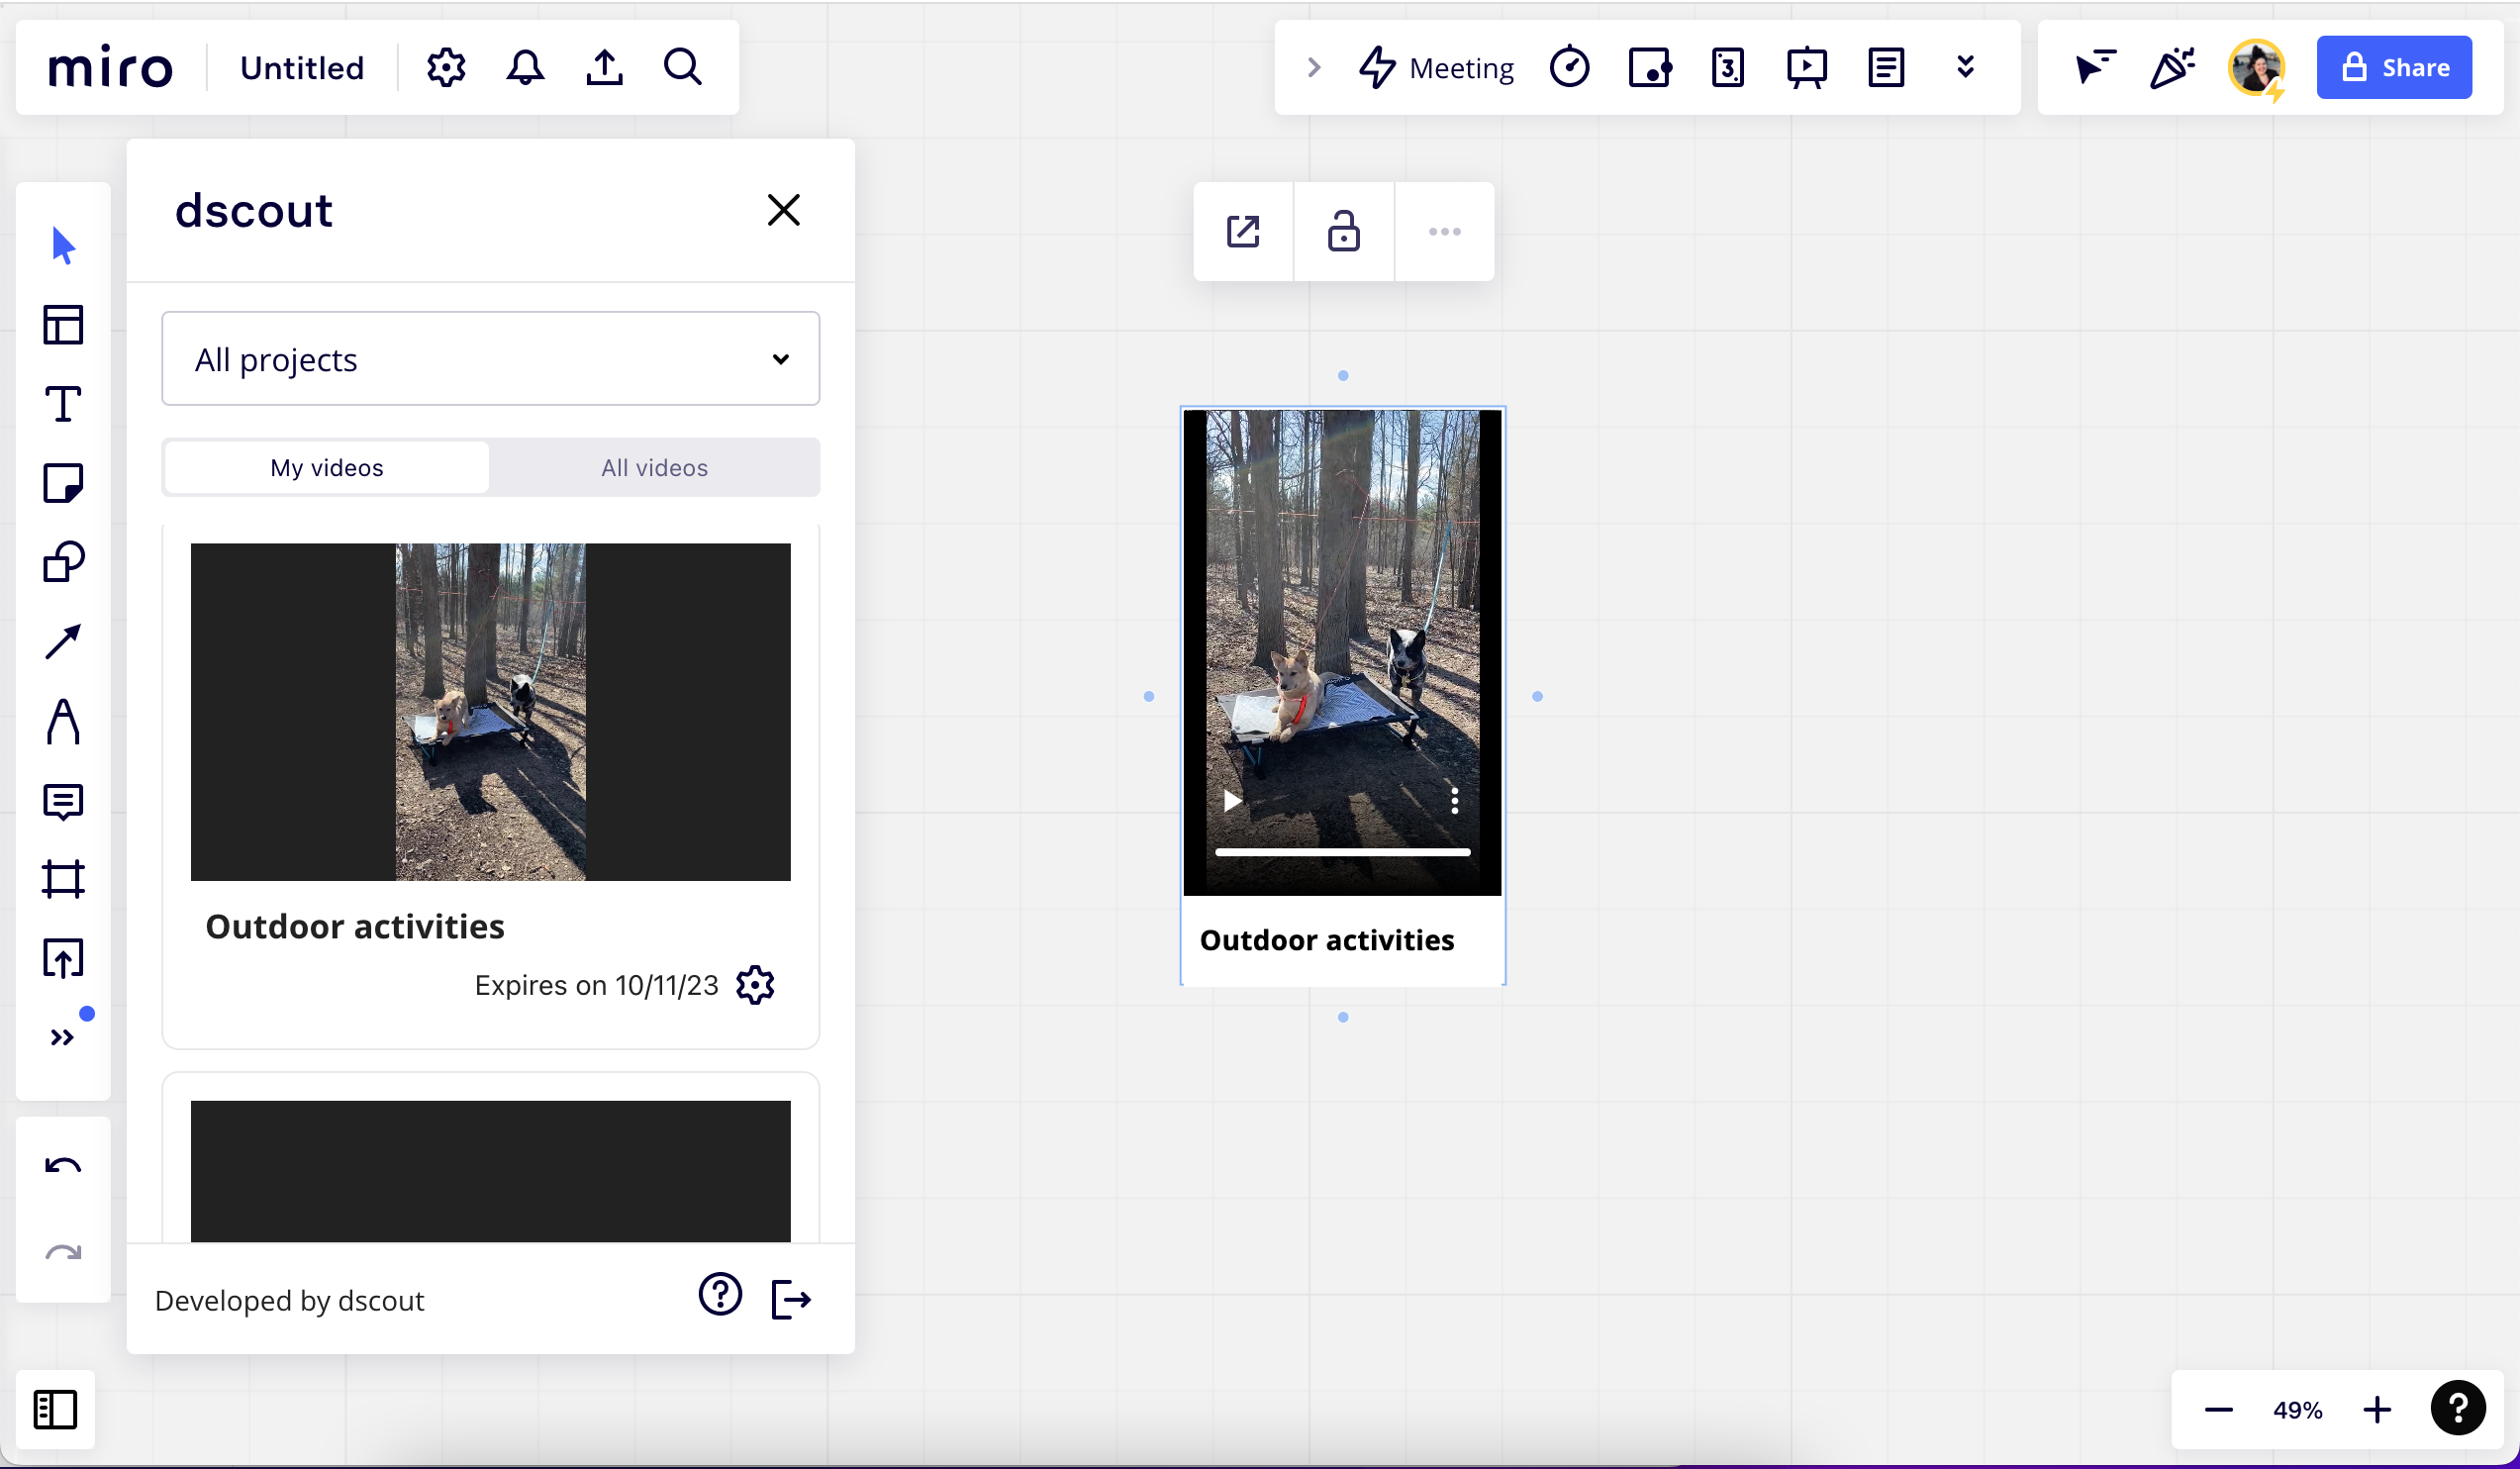
Task: Open video player three-dot menu
Action: point(1455,801)
